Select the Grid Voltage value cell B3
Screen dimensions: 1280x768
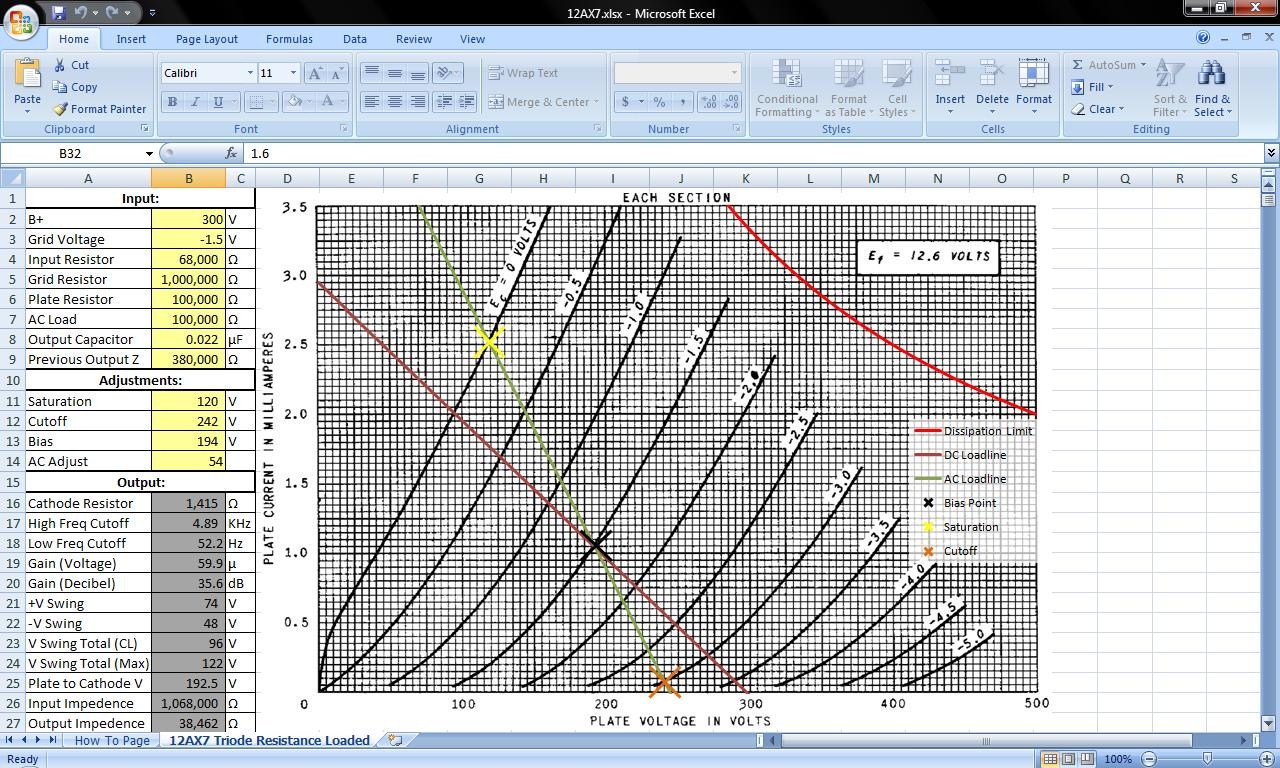coord(188,239)
